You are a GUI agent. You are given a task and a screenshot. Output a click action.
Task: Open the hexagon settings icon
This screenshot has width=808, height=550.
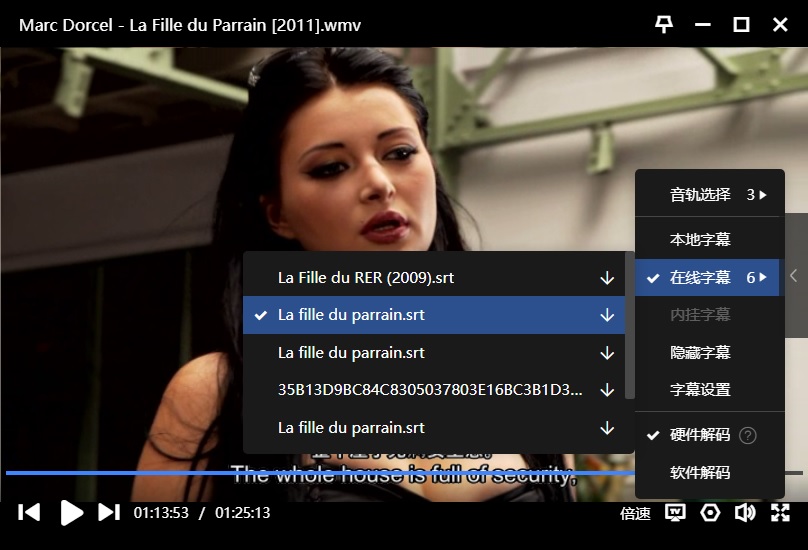pyautogui.click(x=710, y=513)
